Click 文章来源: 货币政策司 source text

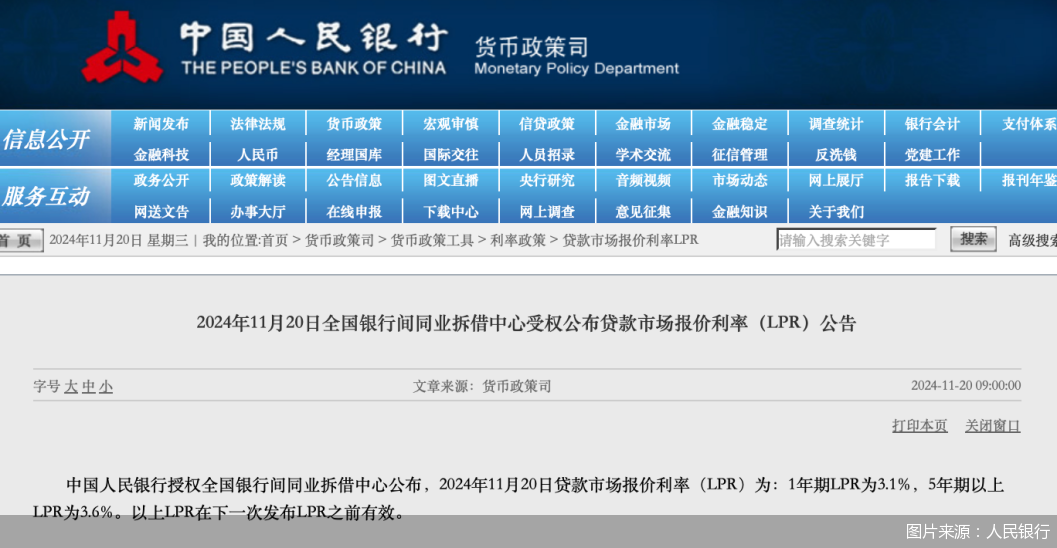(482, 386)
